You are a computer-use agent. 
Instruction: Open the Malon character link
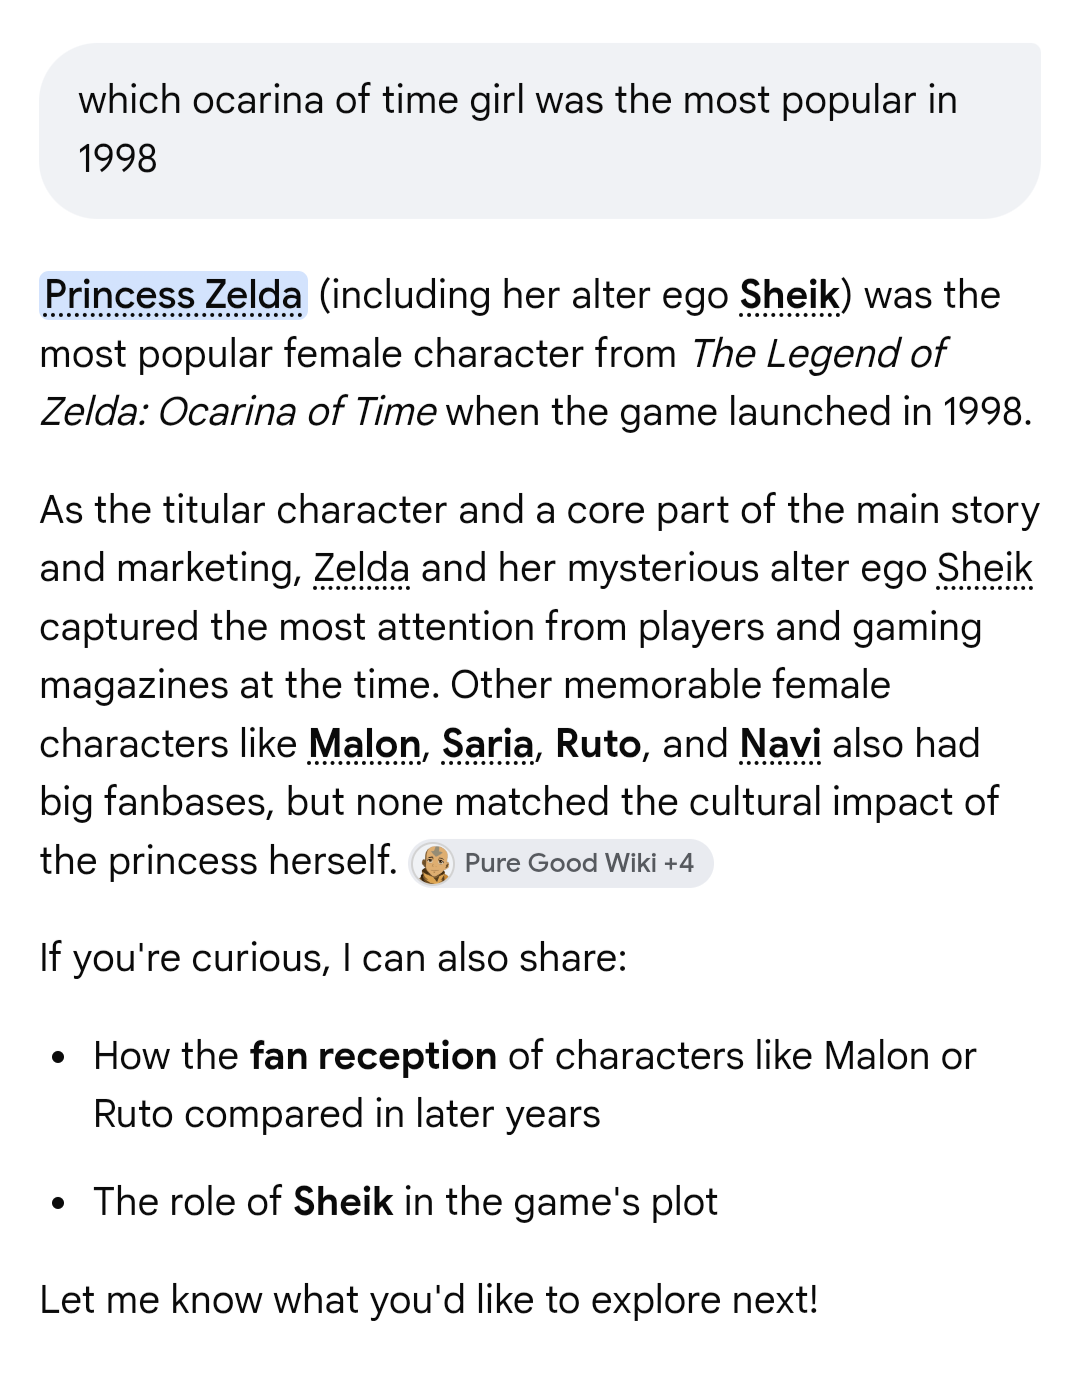[365, 744]
